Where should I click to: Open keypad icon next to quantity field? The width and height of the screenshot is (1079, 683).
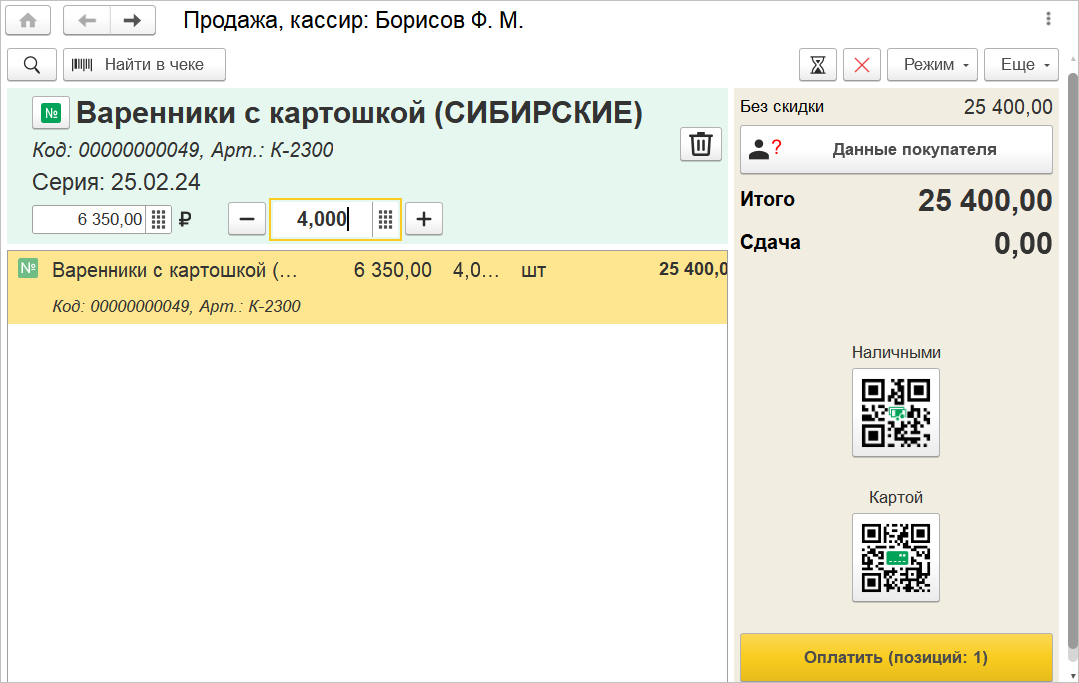tap(386, 219)
